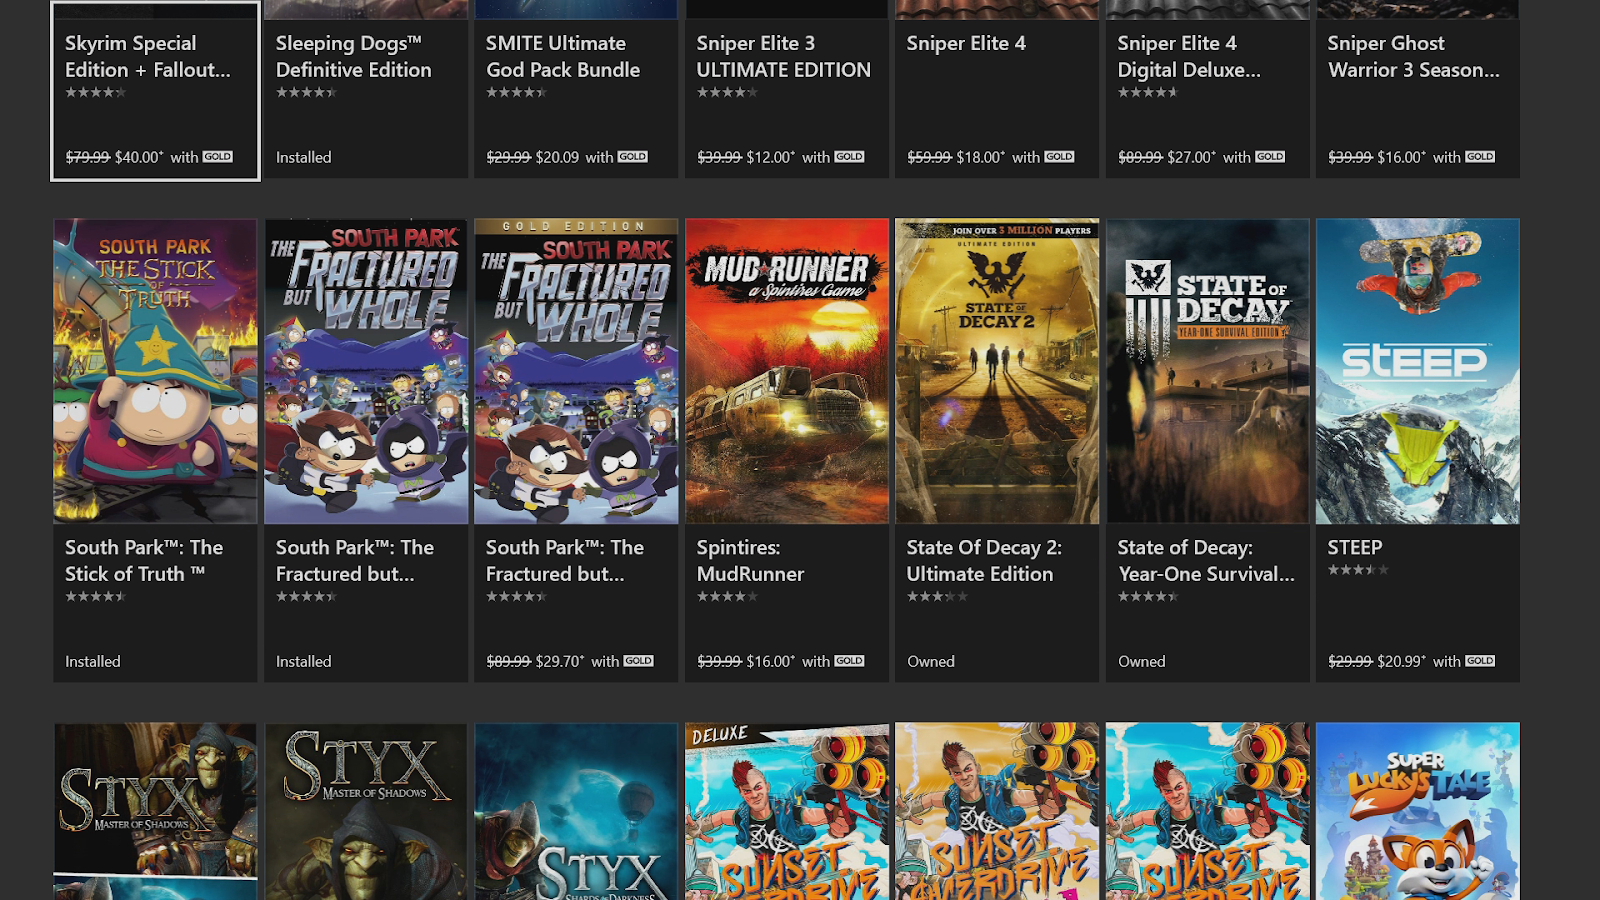This screenshot has width=1600, height=900.
Task: Click "Installed" under Stick of Truth
Action: point(93,661)
